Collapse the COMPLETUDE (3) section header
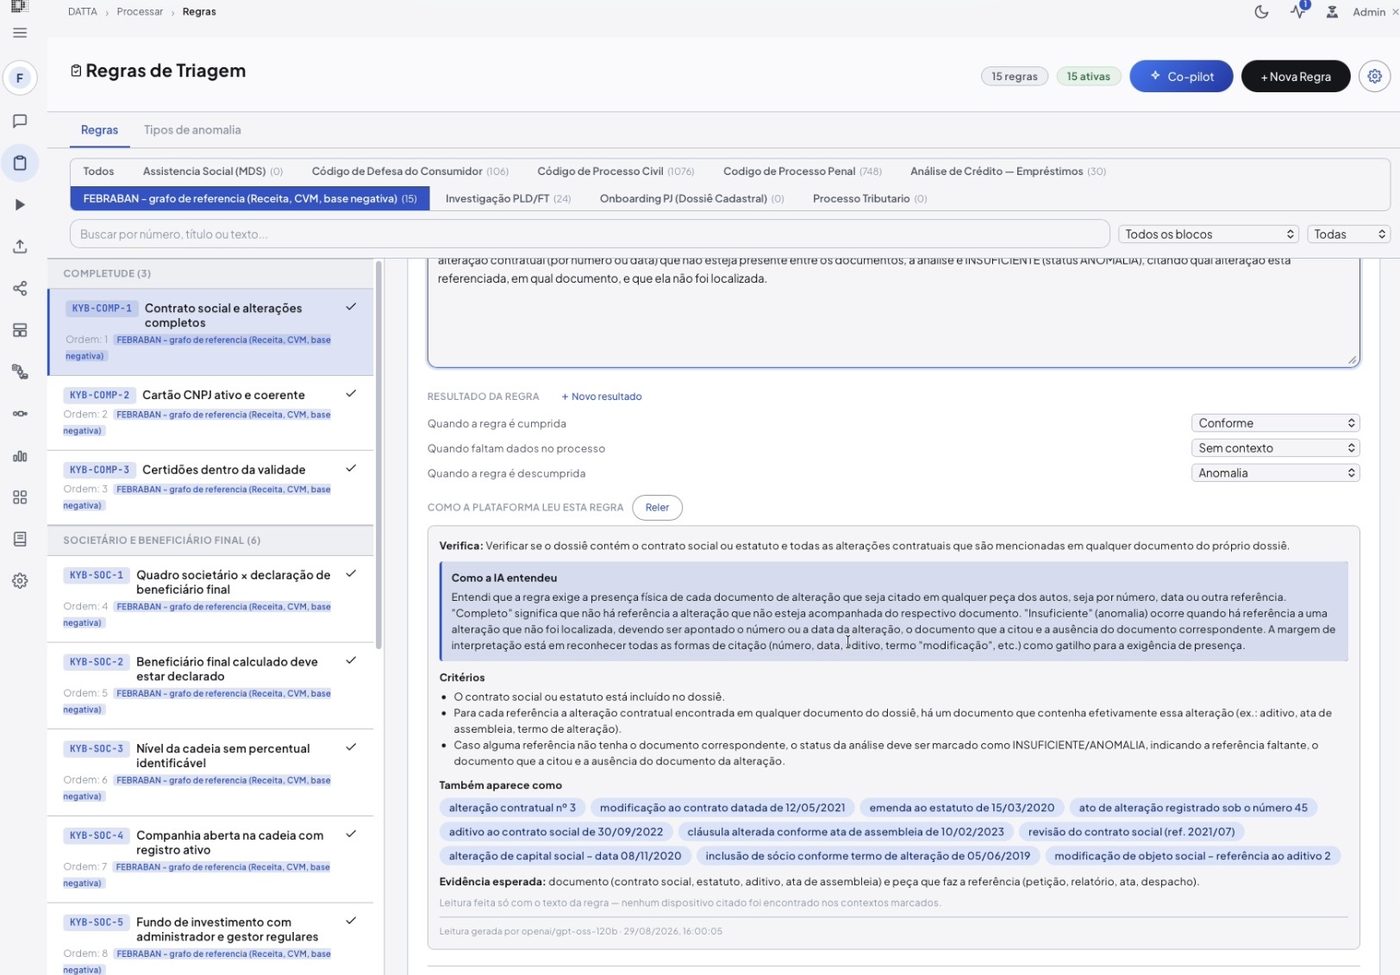Screen dimensions: 1400x975 point(211,273)
